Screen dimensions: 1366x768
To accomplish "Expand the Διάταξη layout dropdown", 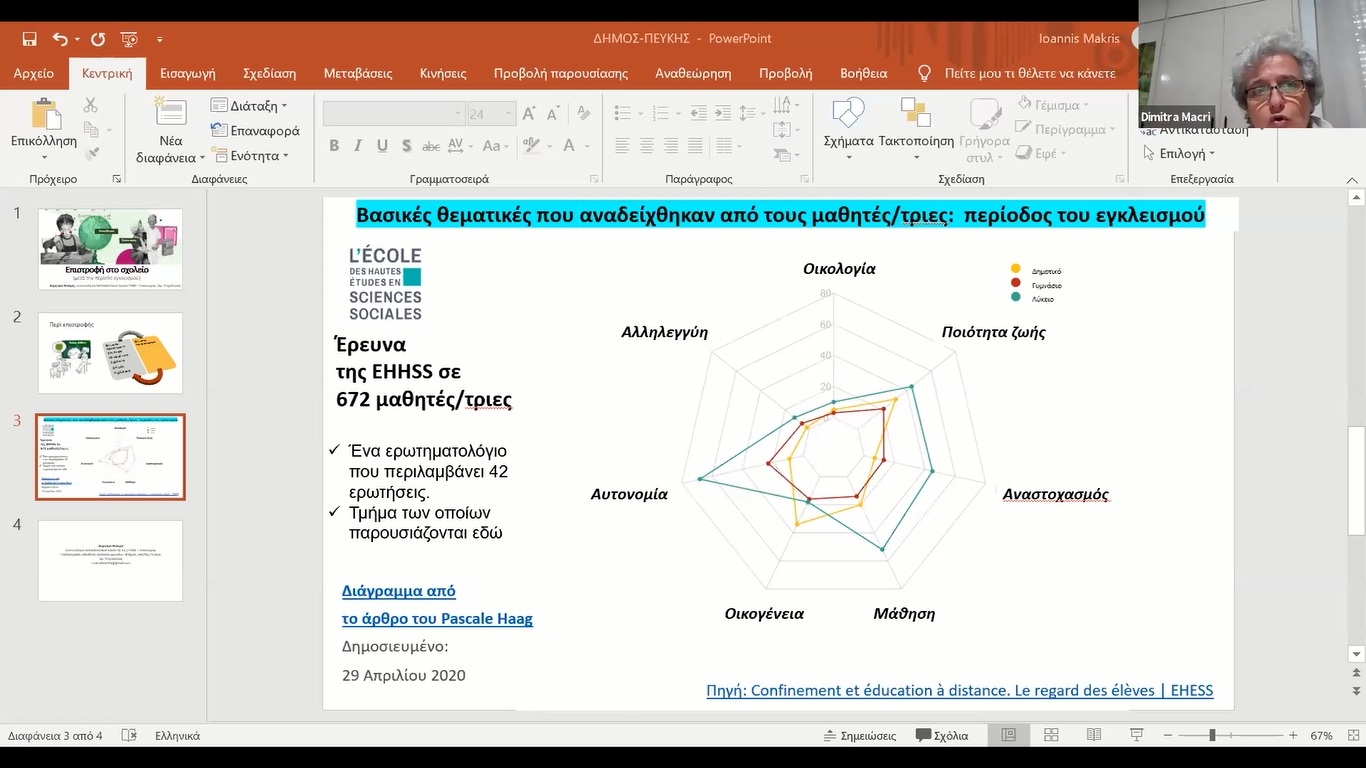I will tap(249, 105).
